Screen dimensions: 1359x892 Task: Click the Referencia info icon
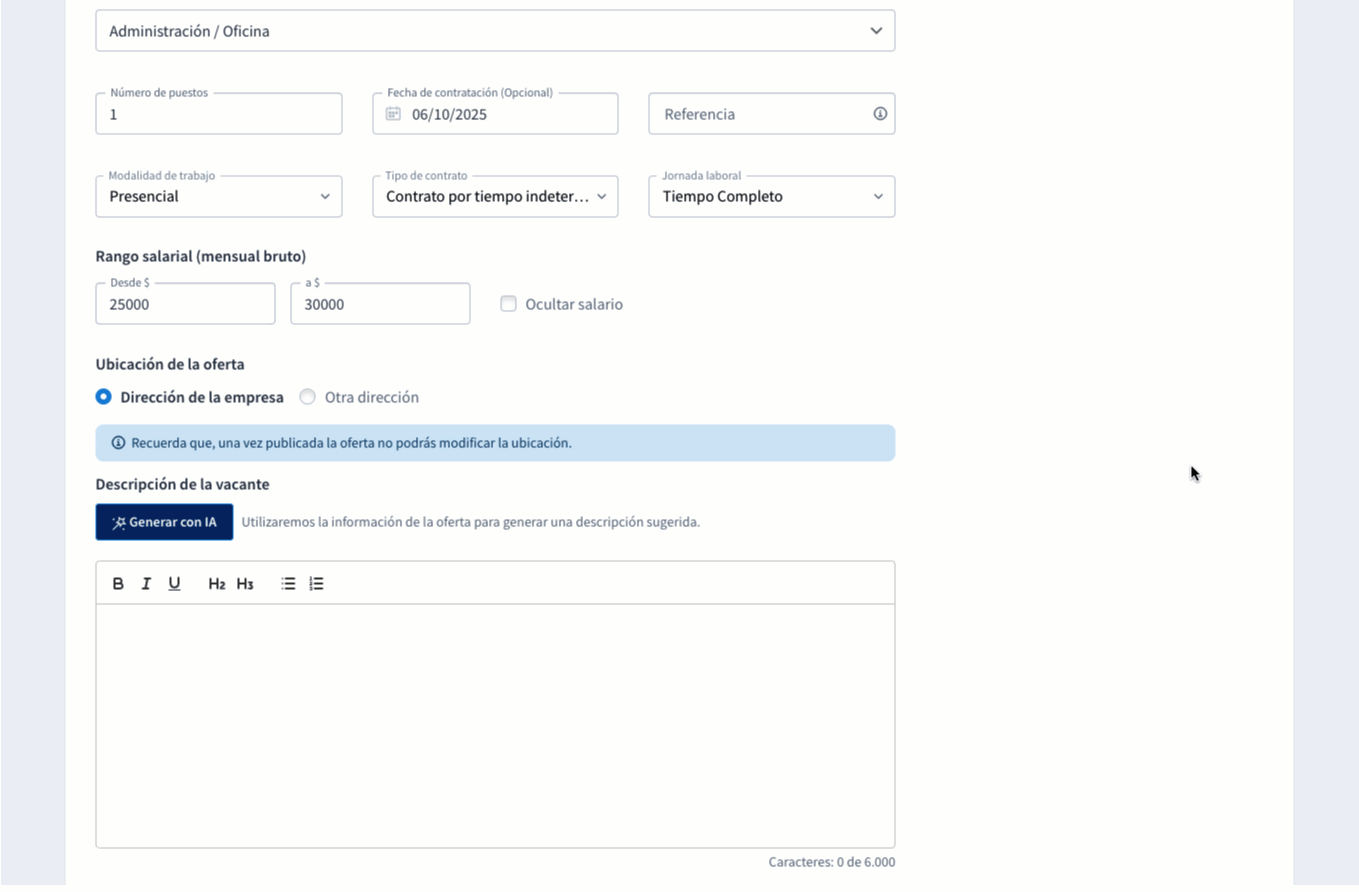pyautogui.click(x=880, y=114)
